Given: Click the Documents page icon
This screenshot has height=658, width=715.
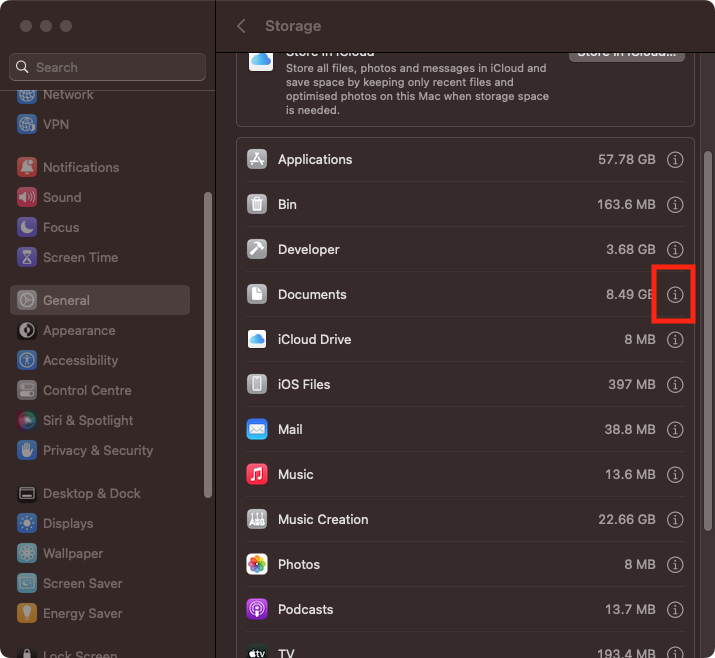Looking at the screenshot, I should click(x=257, y=295).
